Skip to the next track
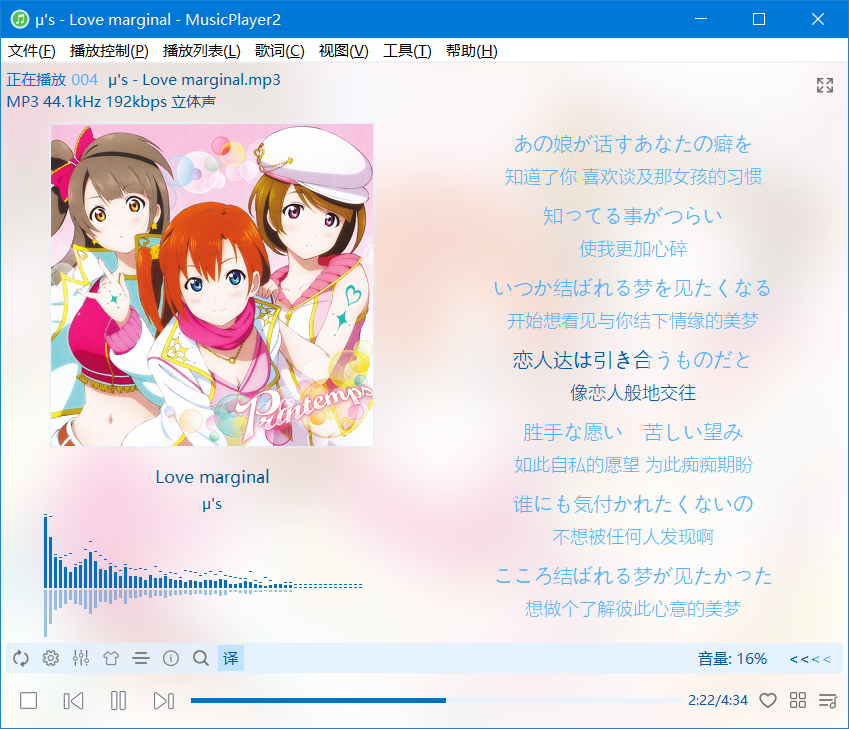This screenshot has width=849, height=729. point(164,700)
